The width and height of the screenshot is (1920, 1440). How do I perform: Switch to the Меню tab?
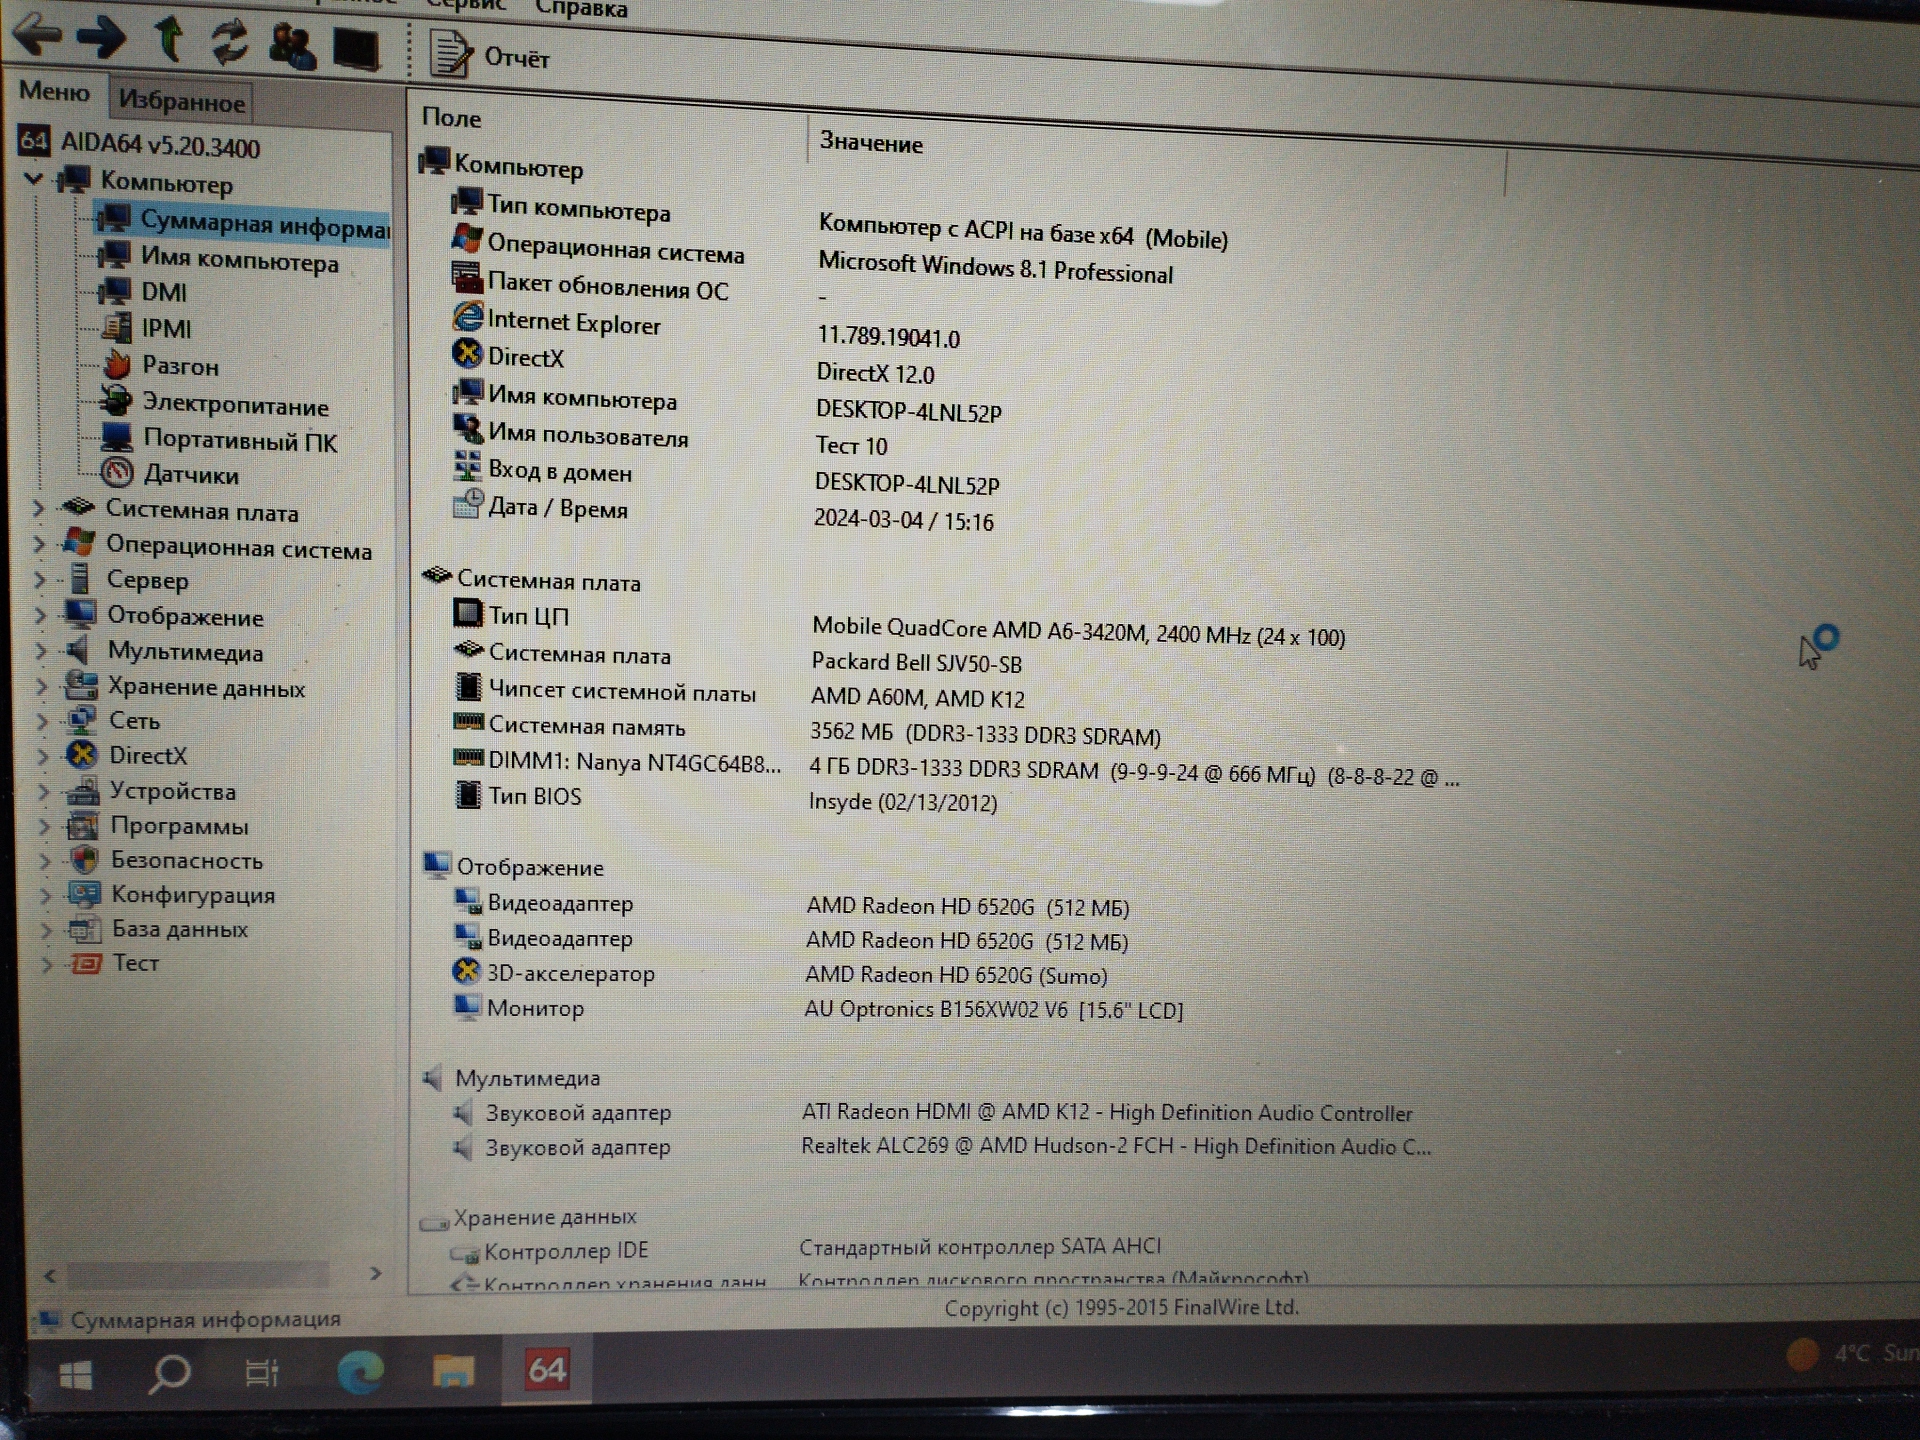tap(54, 92)
